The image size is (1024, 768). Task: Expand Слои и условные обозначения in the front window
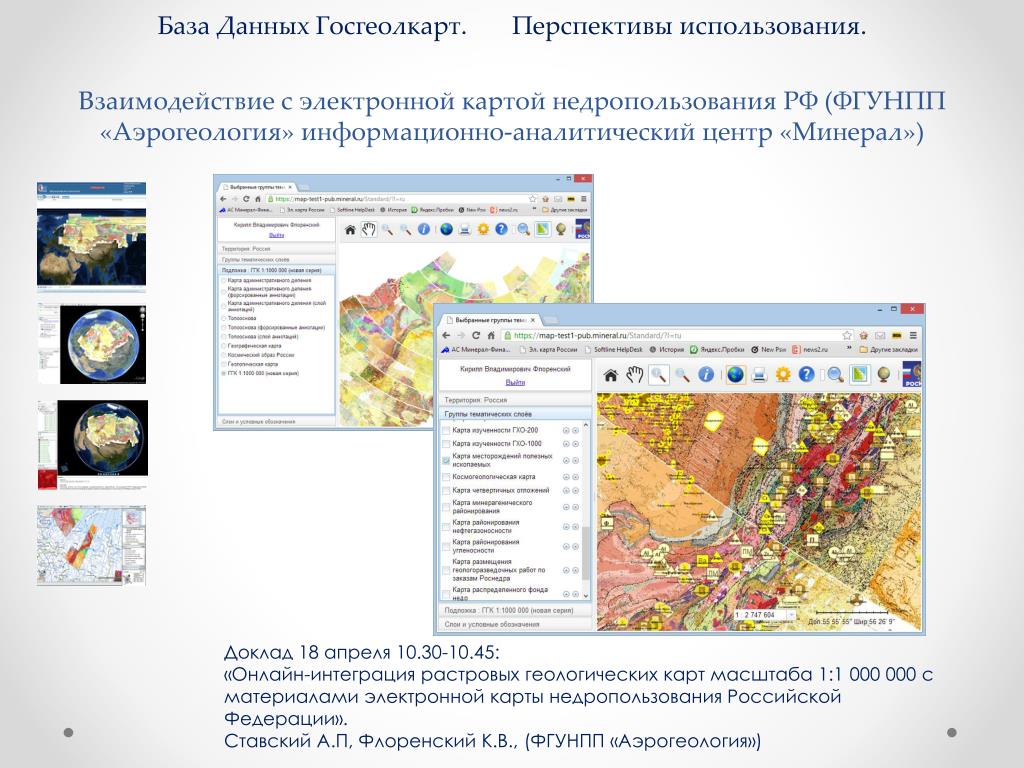(x=515, y=624)
